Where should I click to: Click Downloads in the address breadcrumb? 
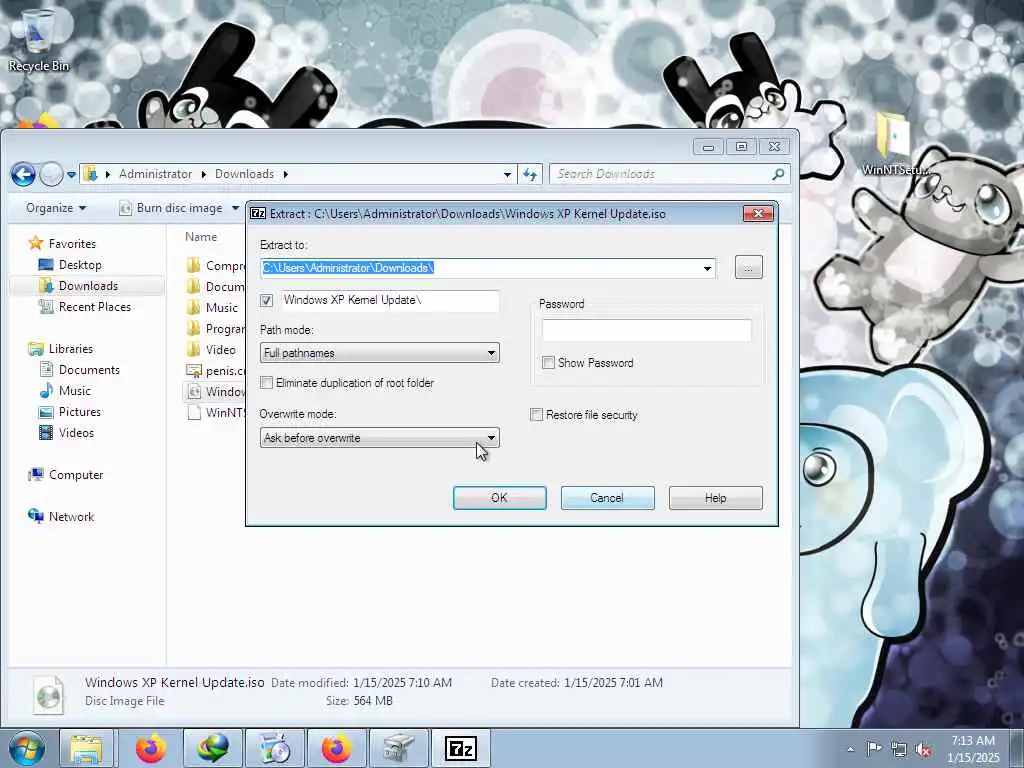244,174
